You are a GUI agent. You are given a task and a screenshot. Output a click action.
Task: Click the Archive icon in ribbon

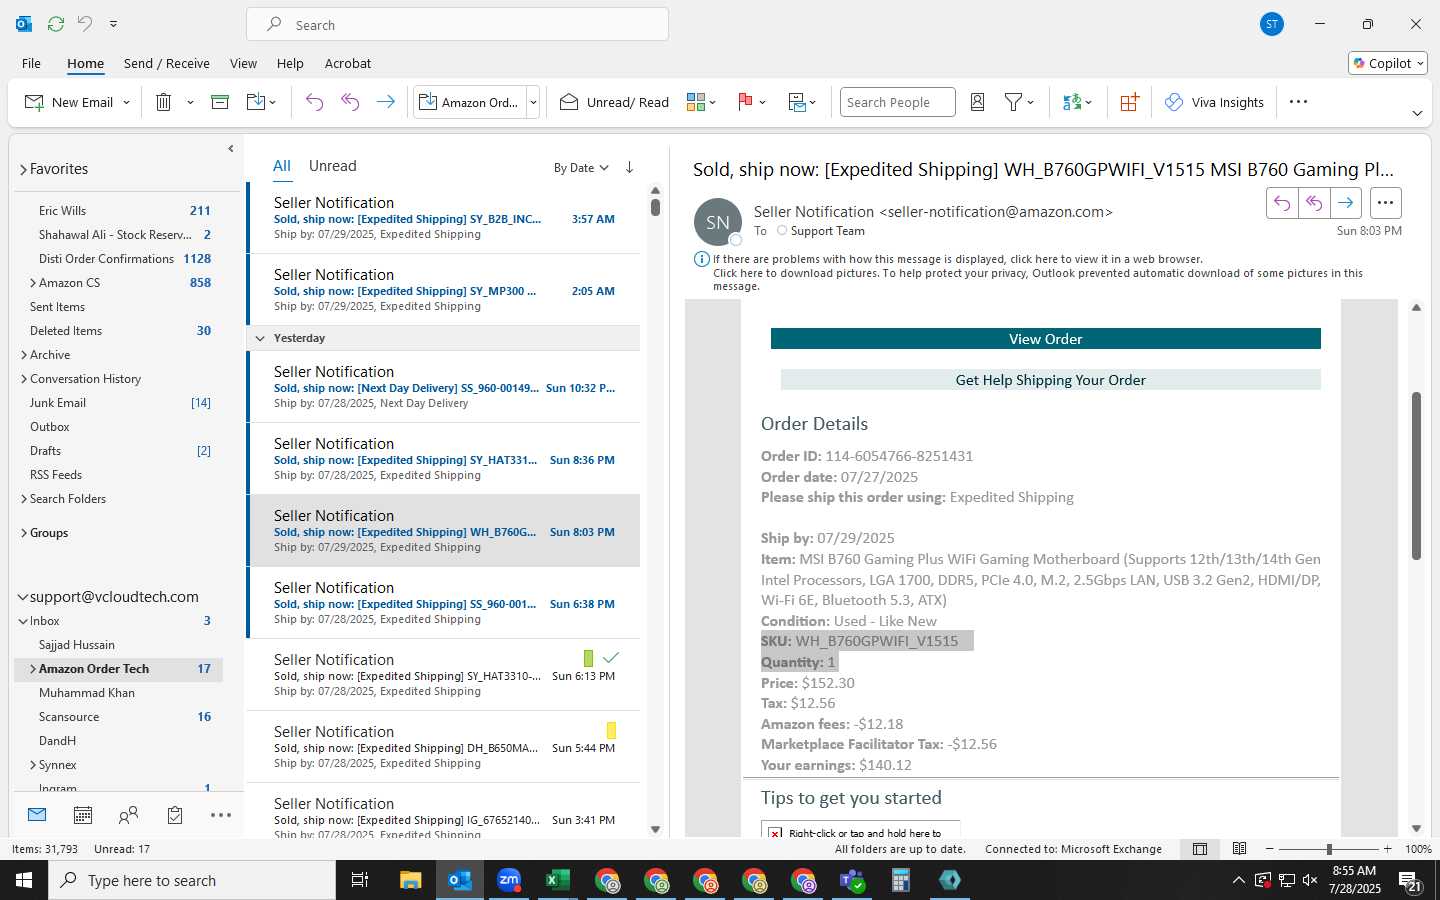(220, 102)
